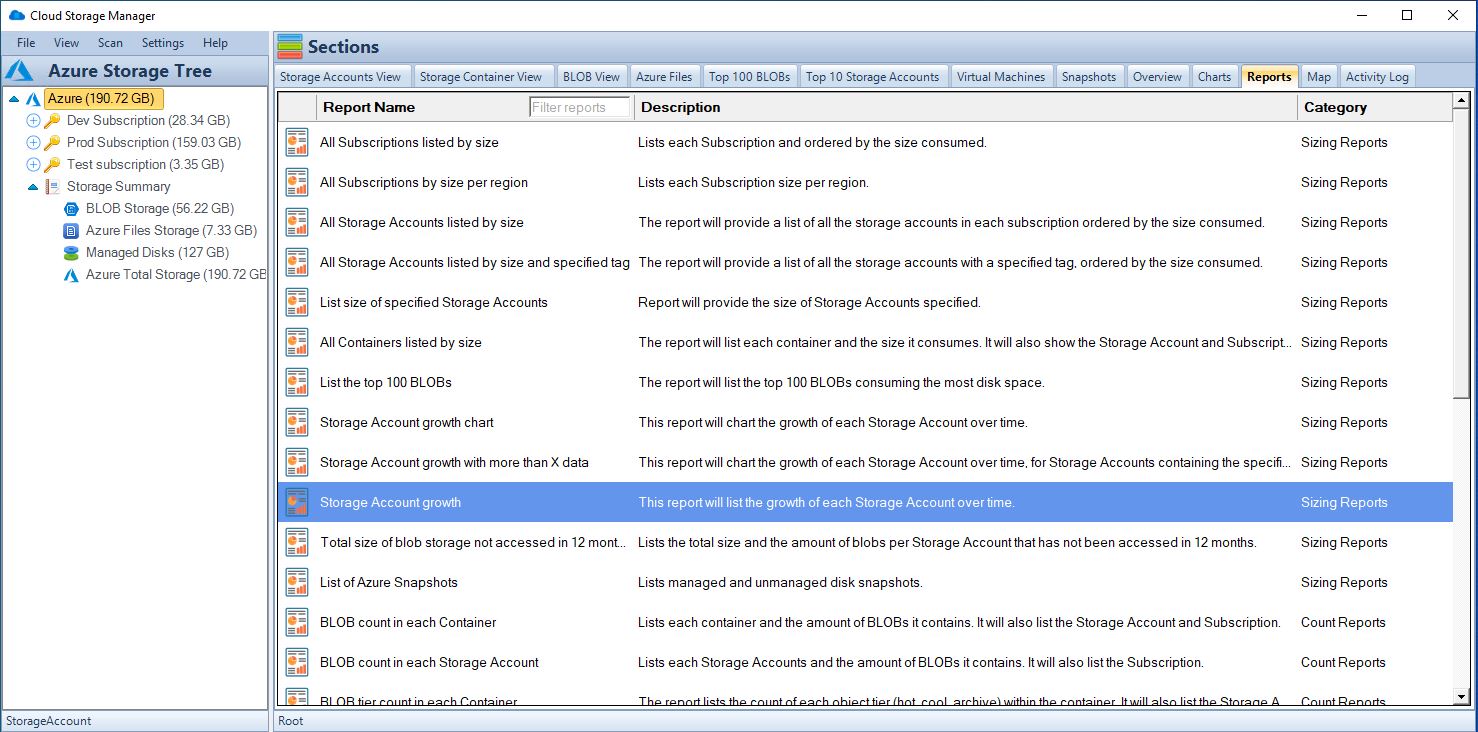This screenshot has height=732, width=1478.
Task: Open the File menu
Action: [x=26, y=43]
